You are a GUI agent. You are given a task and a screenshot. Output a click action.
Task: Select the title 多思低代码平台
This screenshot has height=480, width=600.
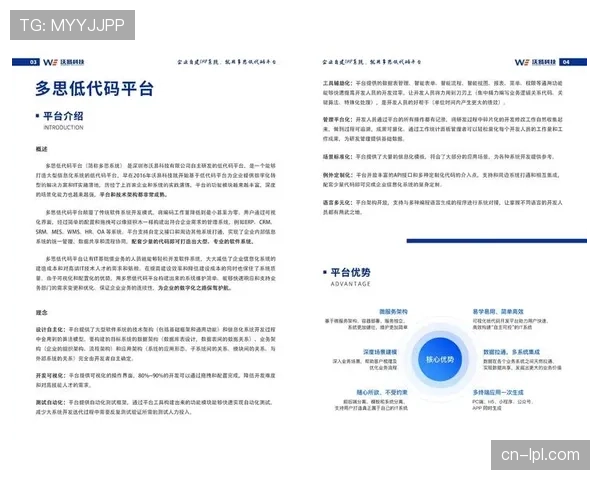coord(95,88)
